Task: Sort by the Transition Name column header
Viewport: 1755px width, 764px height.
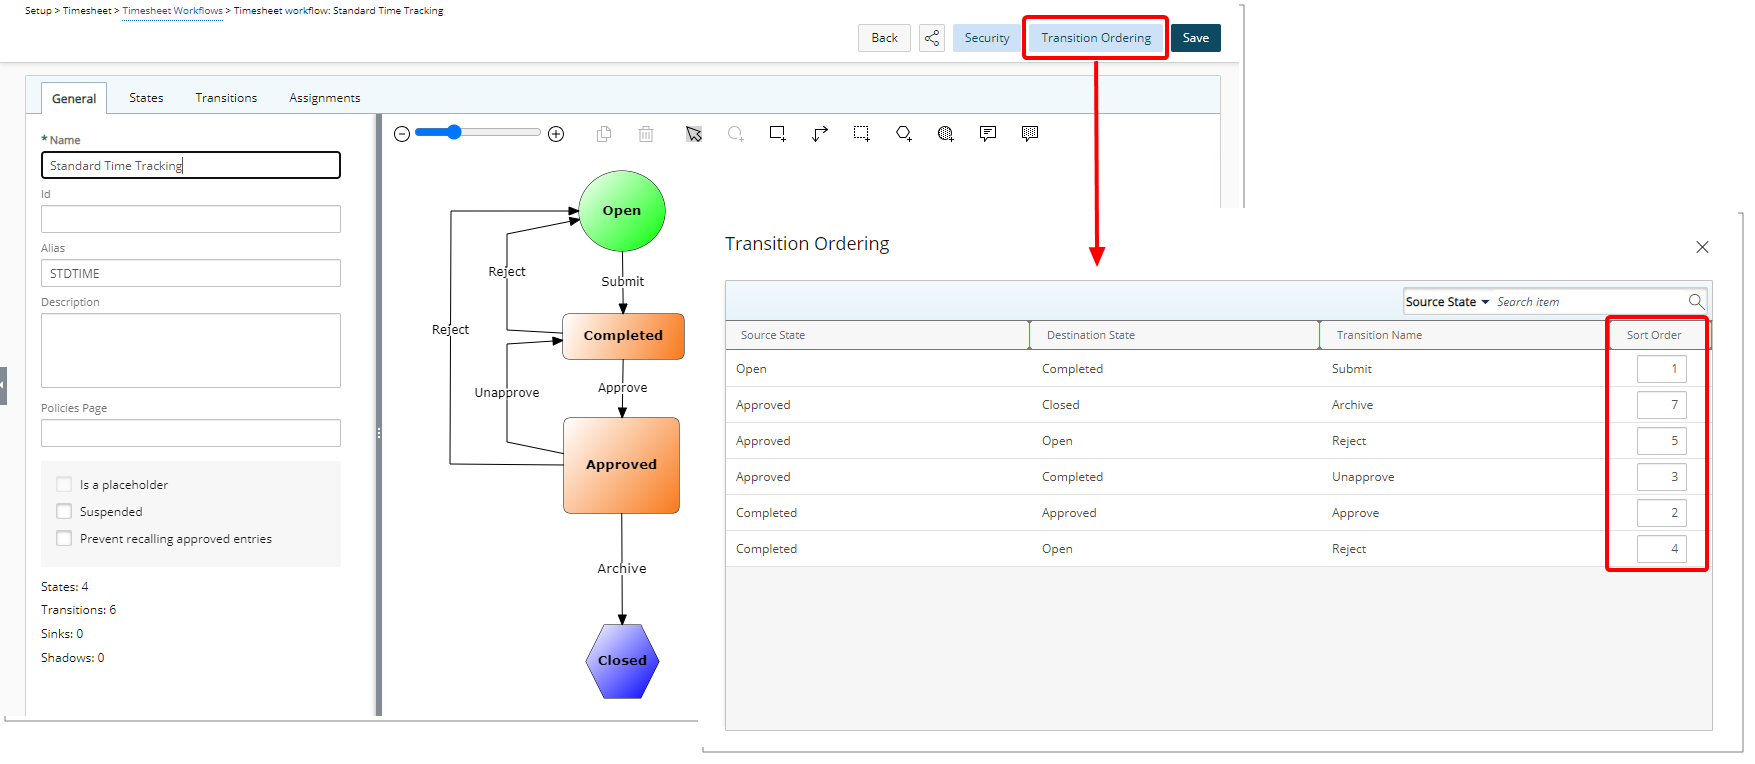Action: [x=1379, y=335]
